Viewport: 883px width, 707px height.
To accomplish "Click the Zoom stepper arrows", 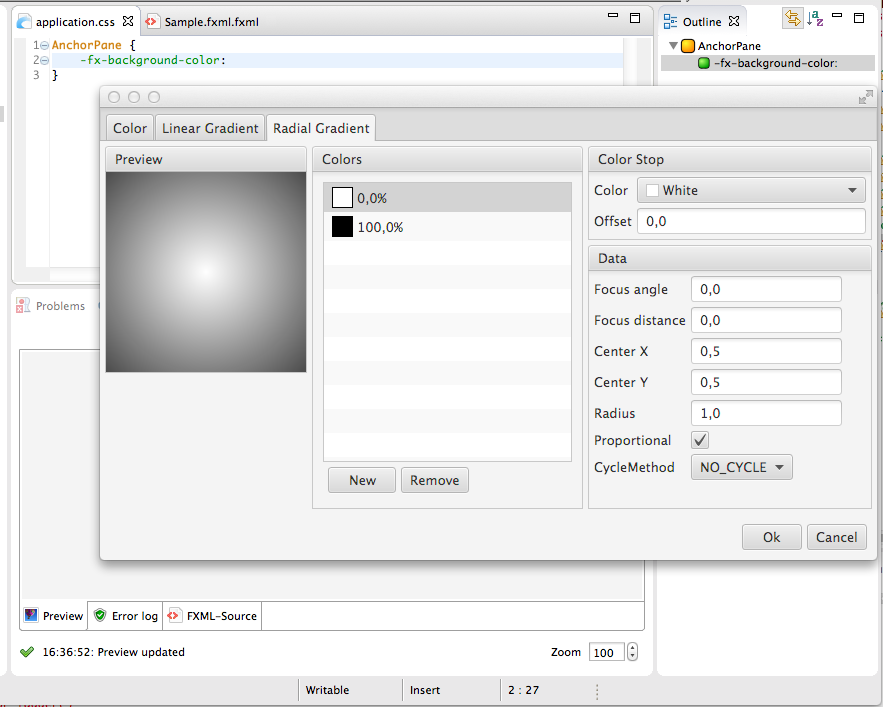I will coord(632,652).
